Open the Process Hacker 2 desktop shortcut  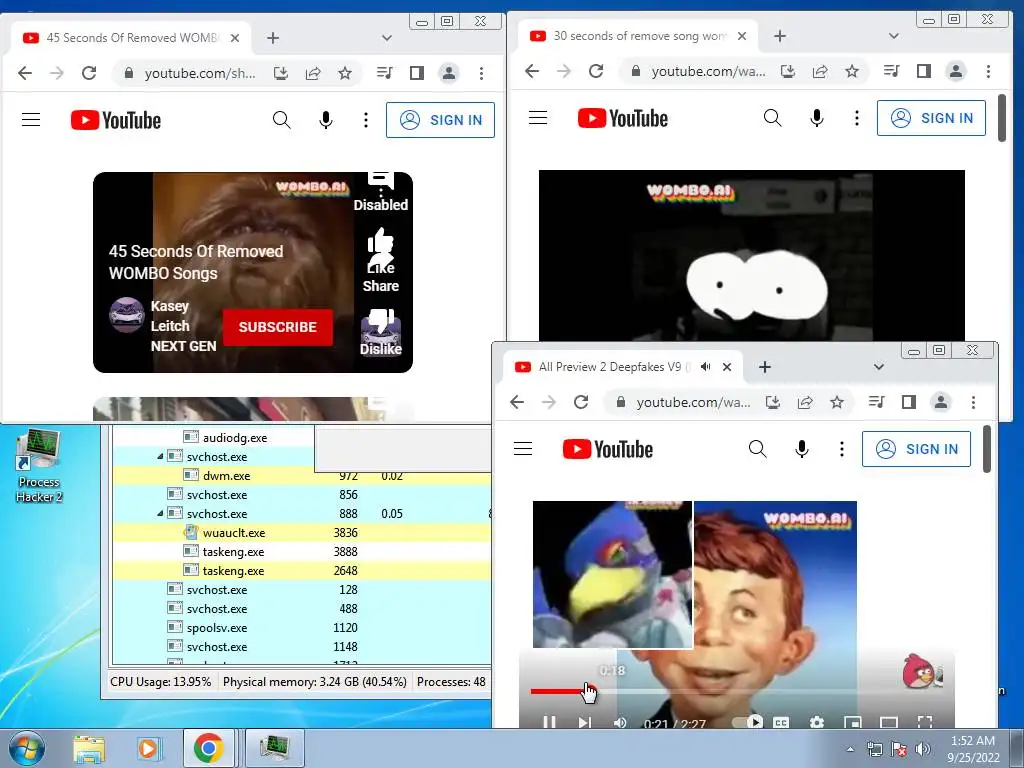39,464
